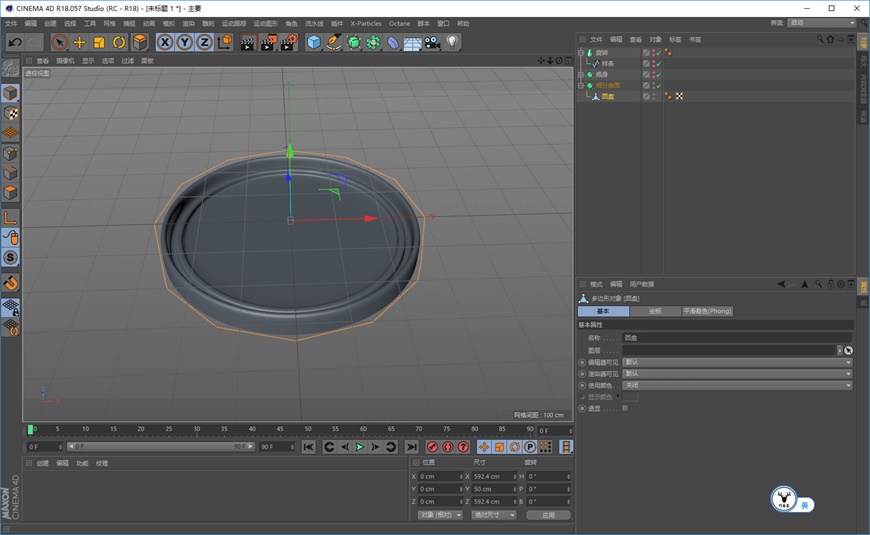870x535 pixels.
Task: Collapse the orange-named subdivision object
Action: pyautogui.click(x=581, y=85)
